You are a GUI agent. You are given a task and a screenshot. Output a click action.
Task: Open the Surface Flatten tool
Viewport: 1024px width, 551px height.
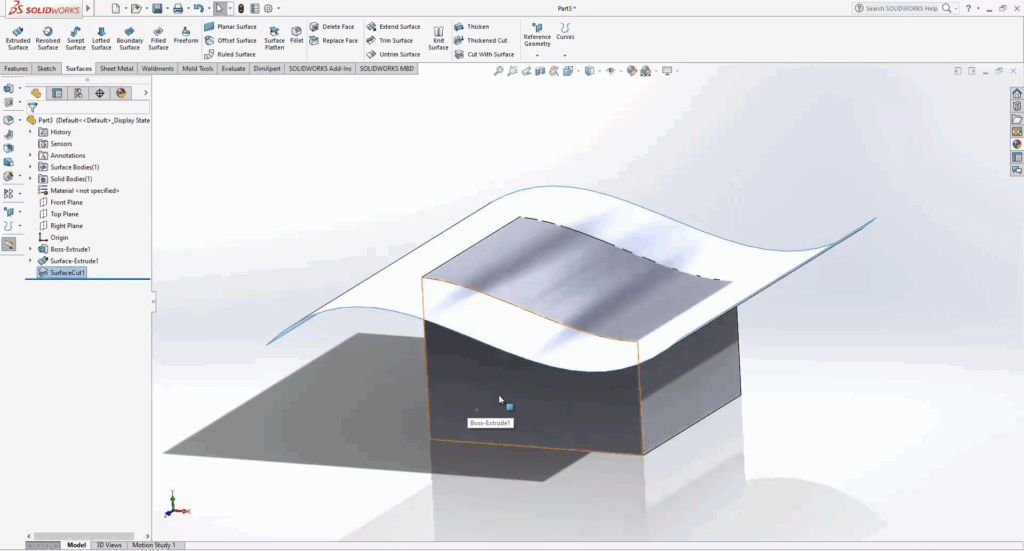[274, 38]
